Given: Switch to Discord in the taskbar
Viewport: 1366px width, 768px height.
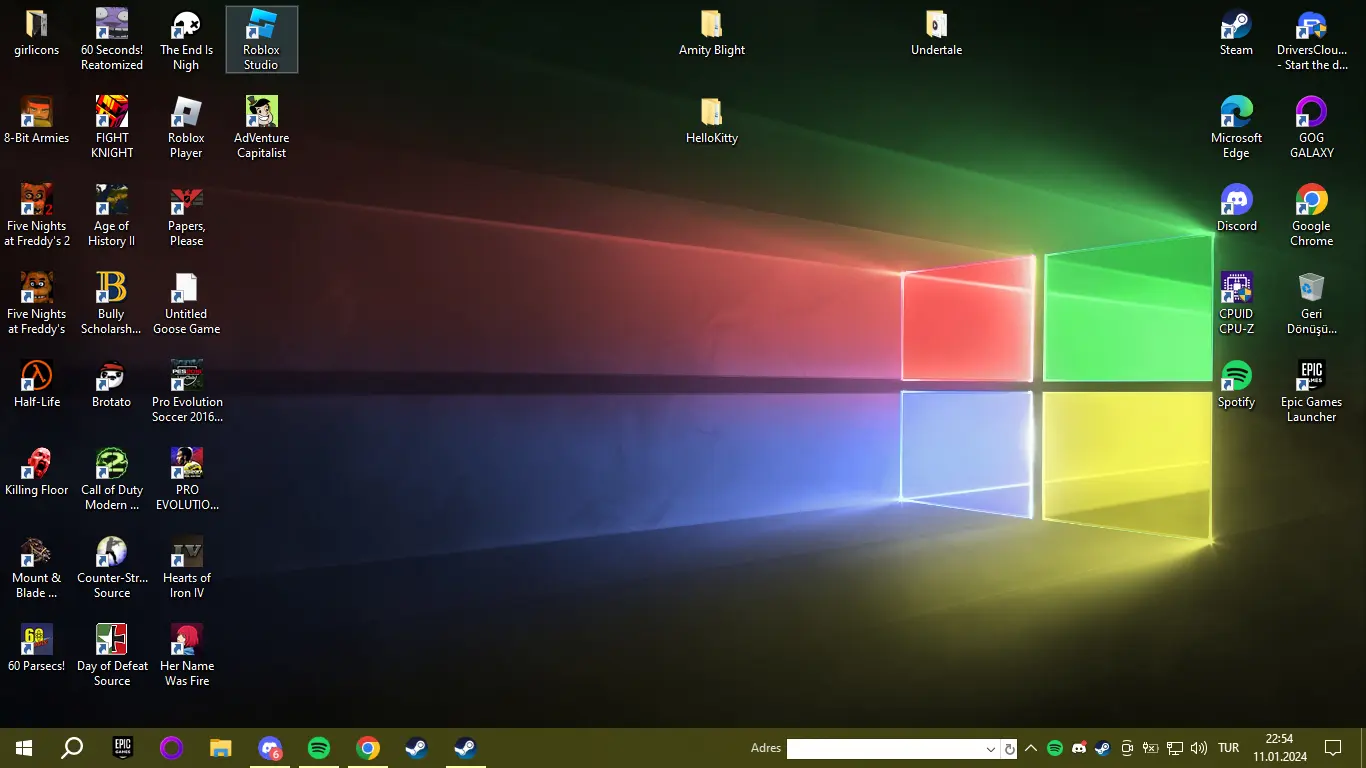Looking at the screenshot, I should pos(270,748).
